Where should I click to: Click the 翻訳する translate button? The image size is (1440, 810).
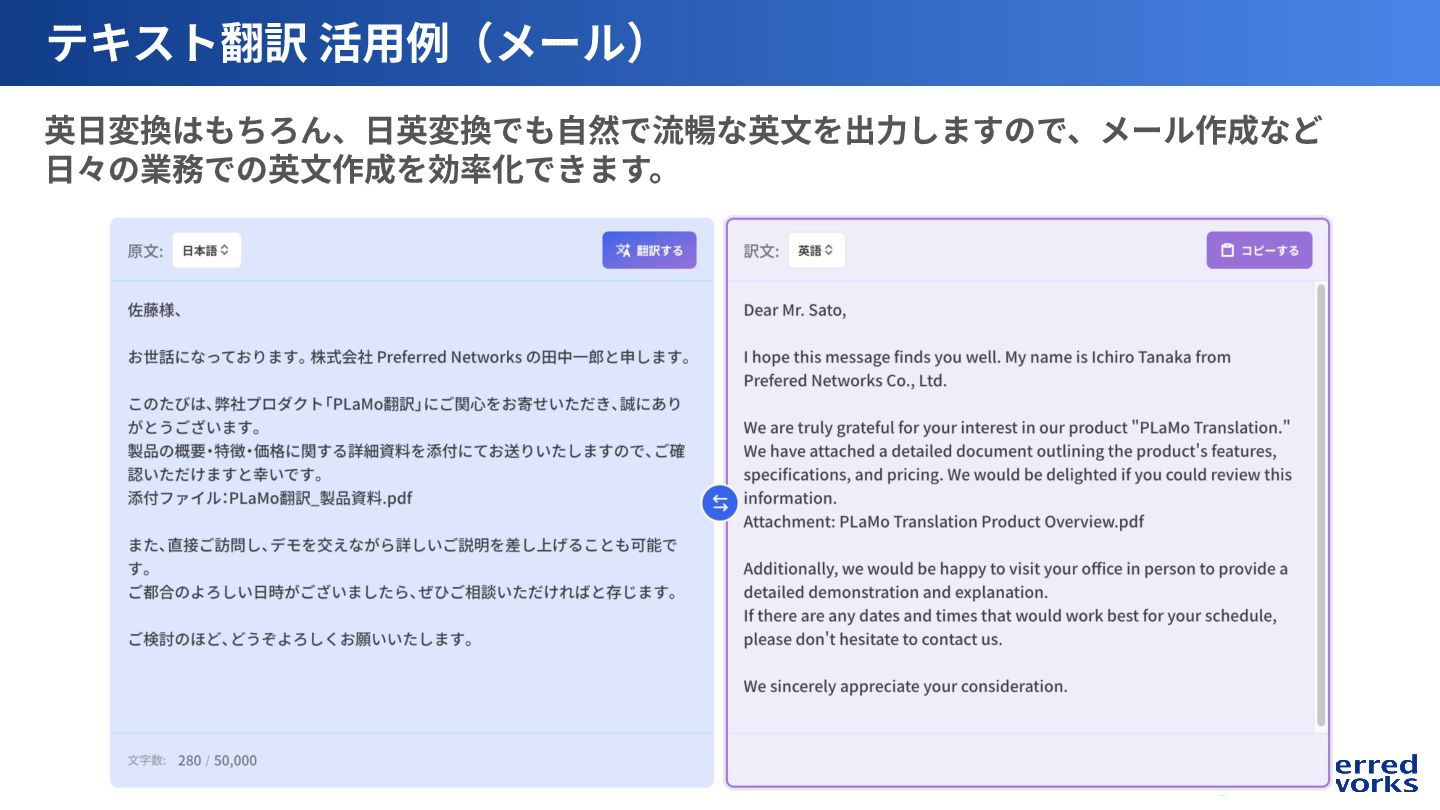(649, 250)
